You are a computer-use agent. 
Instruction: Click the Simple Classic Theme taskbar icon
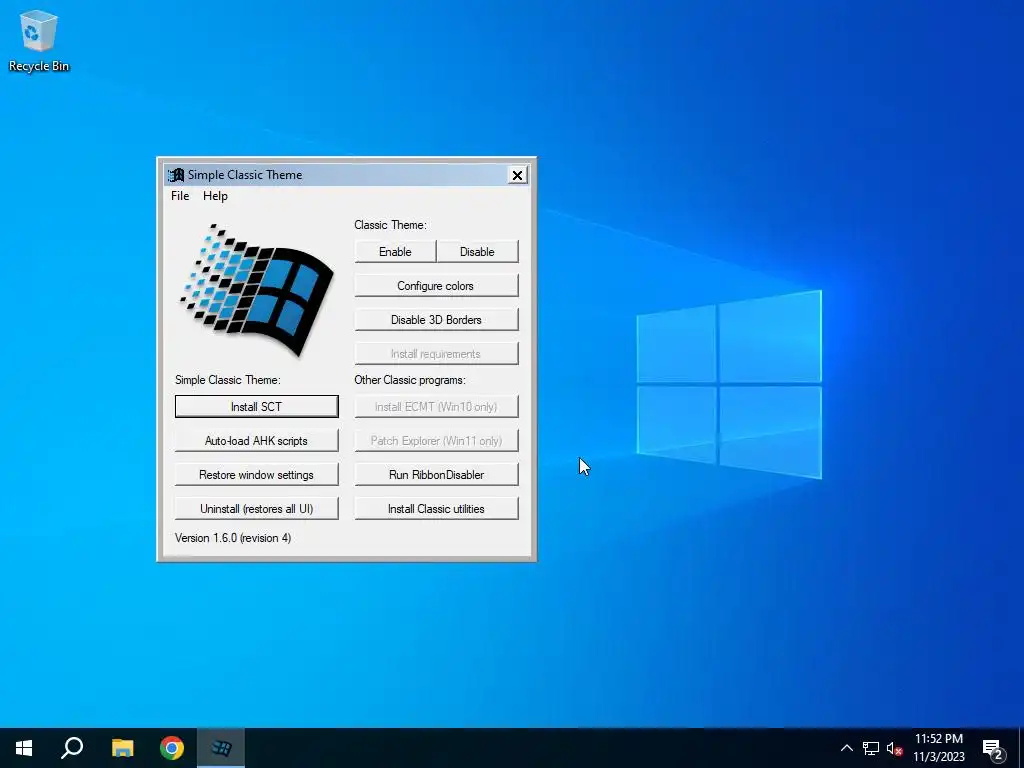[221, 748]
